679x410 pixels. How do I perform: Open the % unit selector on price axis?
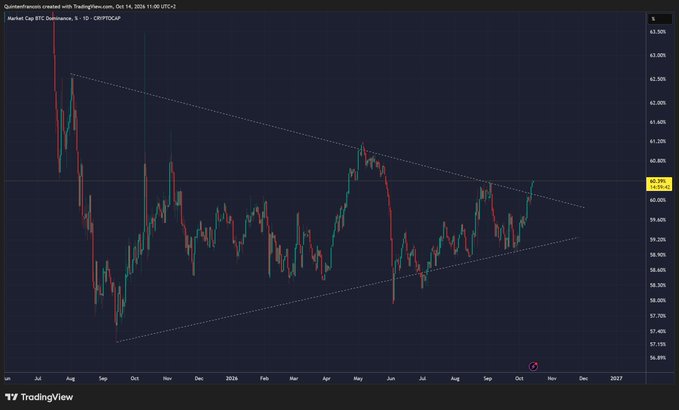tap(660, 19)
